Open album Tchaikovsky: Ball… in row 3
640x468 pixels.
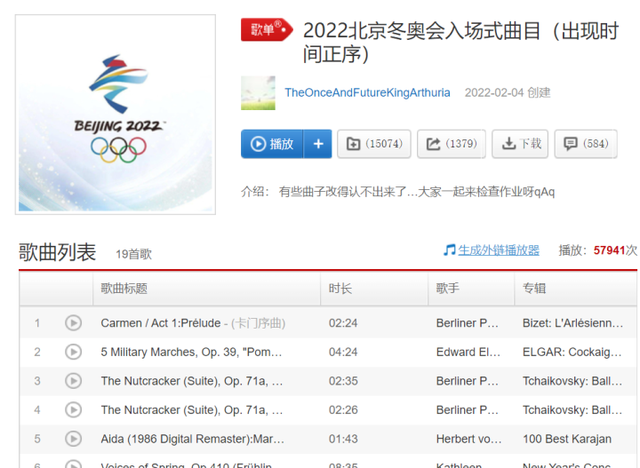coord(572,381)
